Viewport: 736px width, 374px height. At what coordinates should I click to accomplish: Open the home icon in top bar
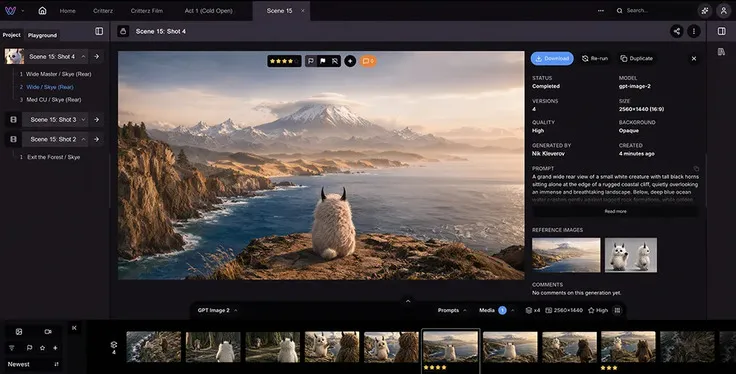[x=42, y=10]
